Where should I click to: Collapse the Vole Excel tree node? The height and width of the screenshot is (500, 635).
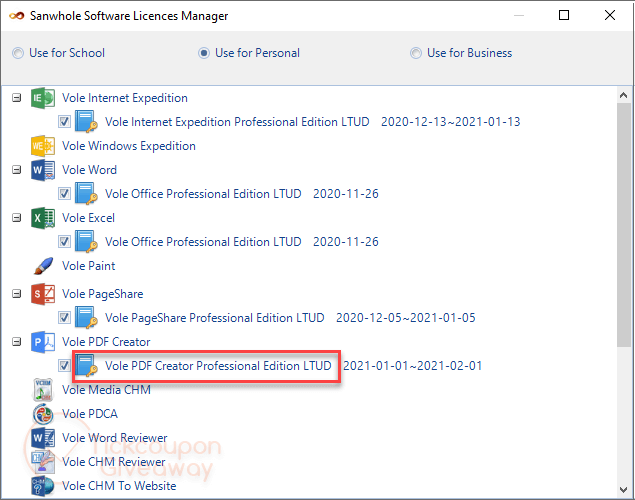(x=17, y=218)
